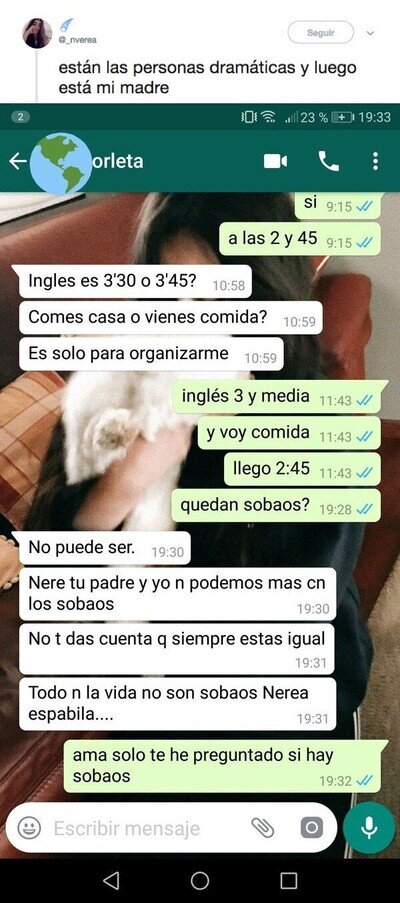Tap the back arrow in chat header
The image size is (400, 903).
tap(17, 161)
